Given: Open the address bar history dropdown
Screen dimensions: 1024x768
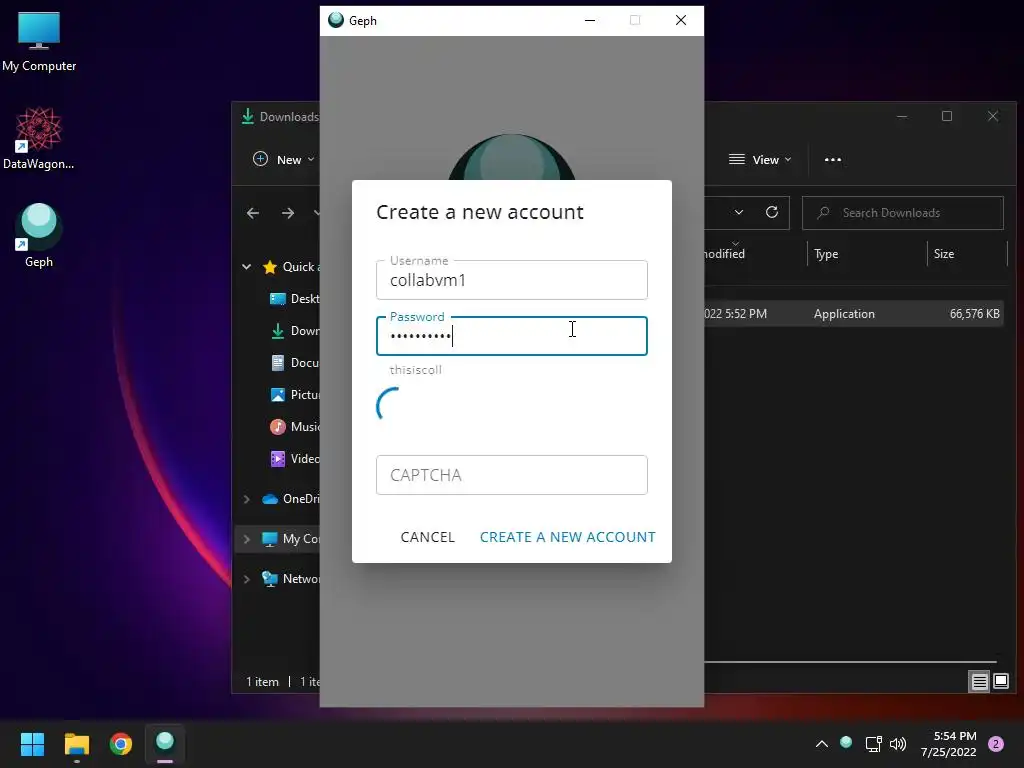Looking at the screenshot, I should [739, 212].
